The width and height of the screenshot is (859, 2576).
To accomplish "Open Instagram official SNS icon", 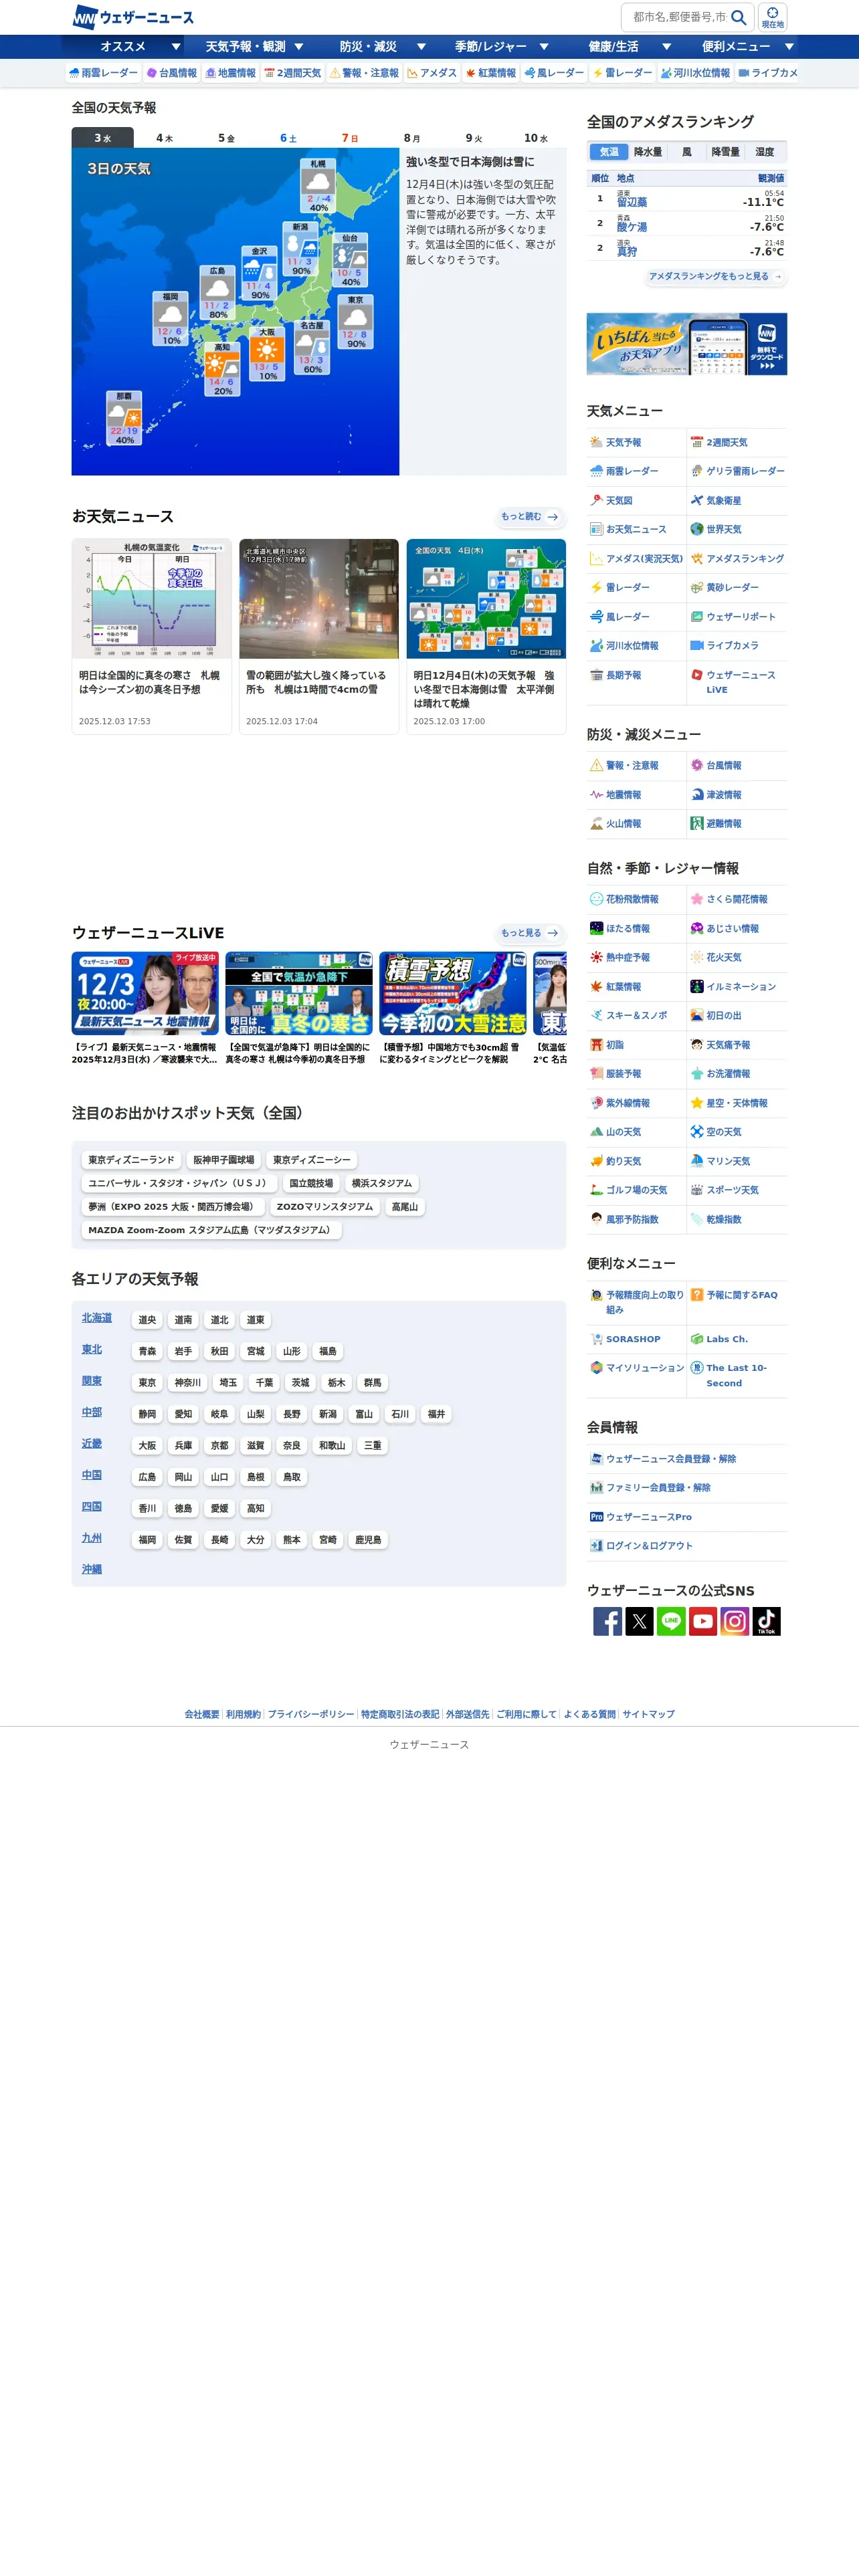I will tap(735, 1621).
